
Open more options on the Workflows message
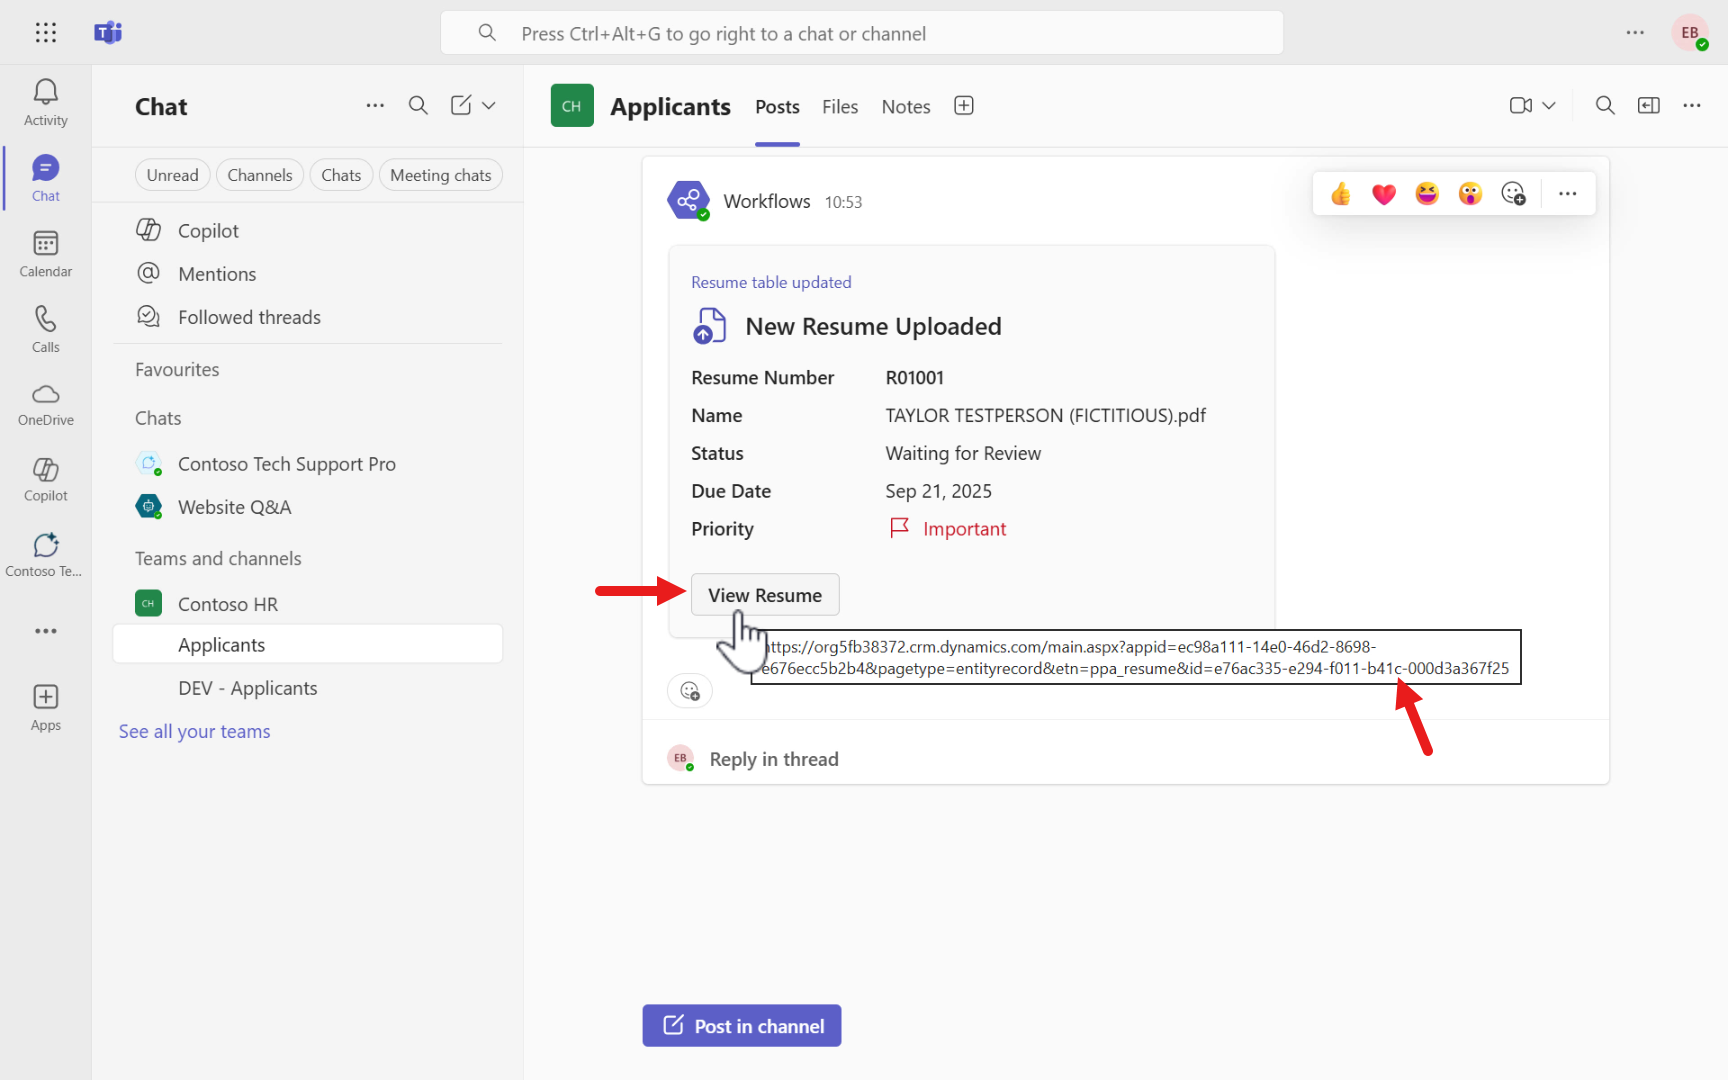pyautogui.click(x=1567, y=193)
